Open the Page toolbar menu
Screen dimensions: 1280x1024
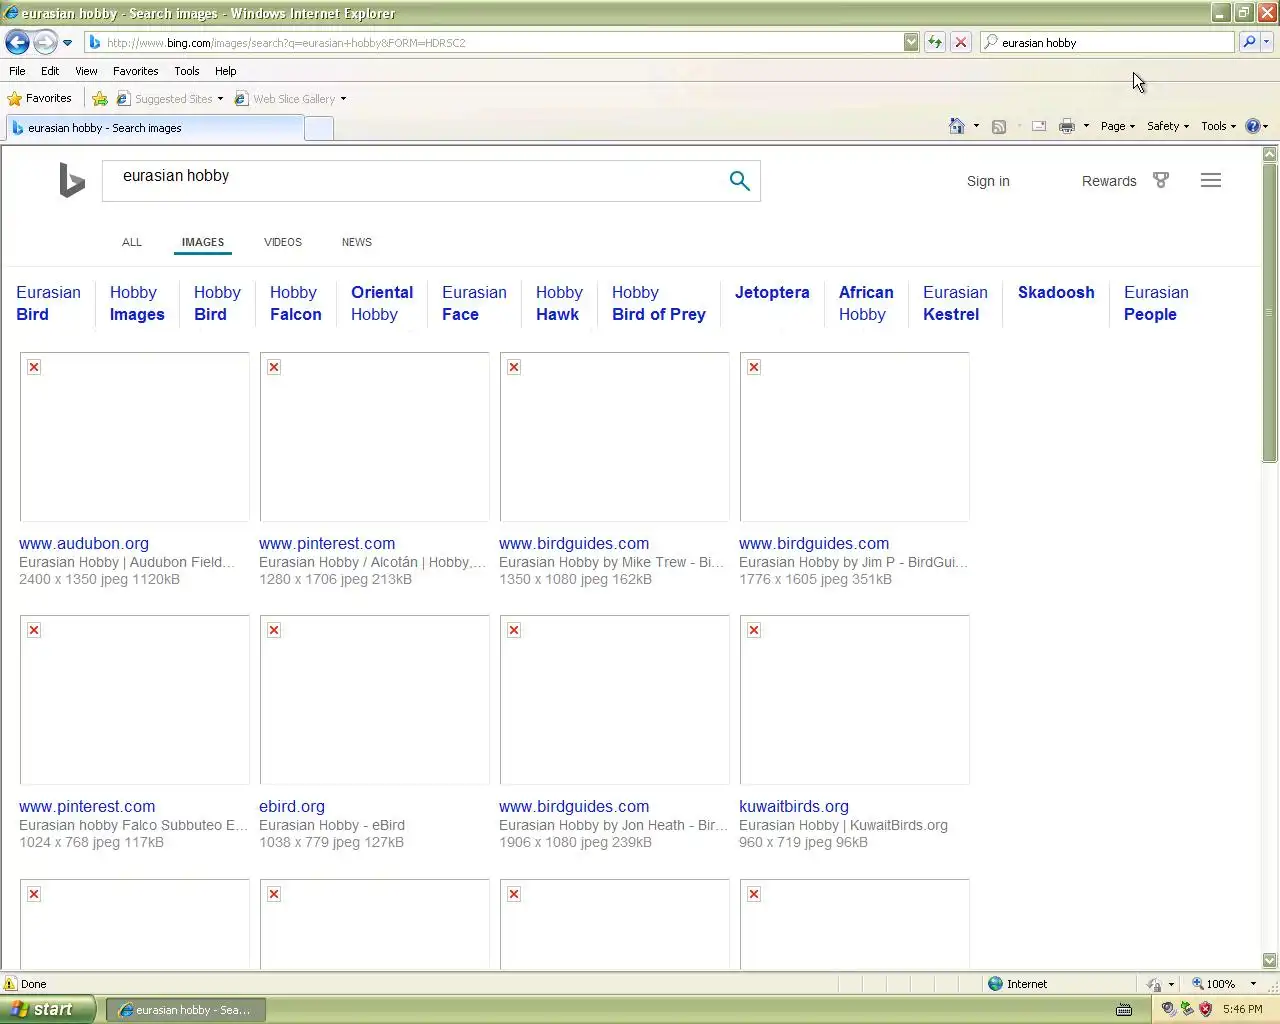click(x=1117, y=126)
